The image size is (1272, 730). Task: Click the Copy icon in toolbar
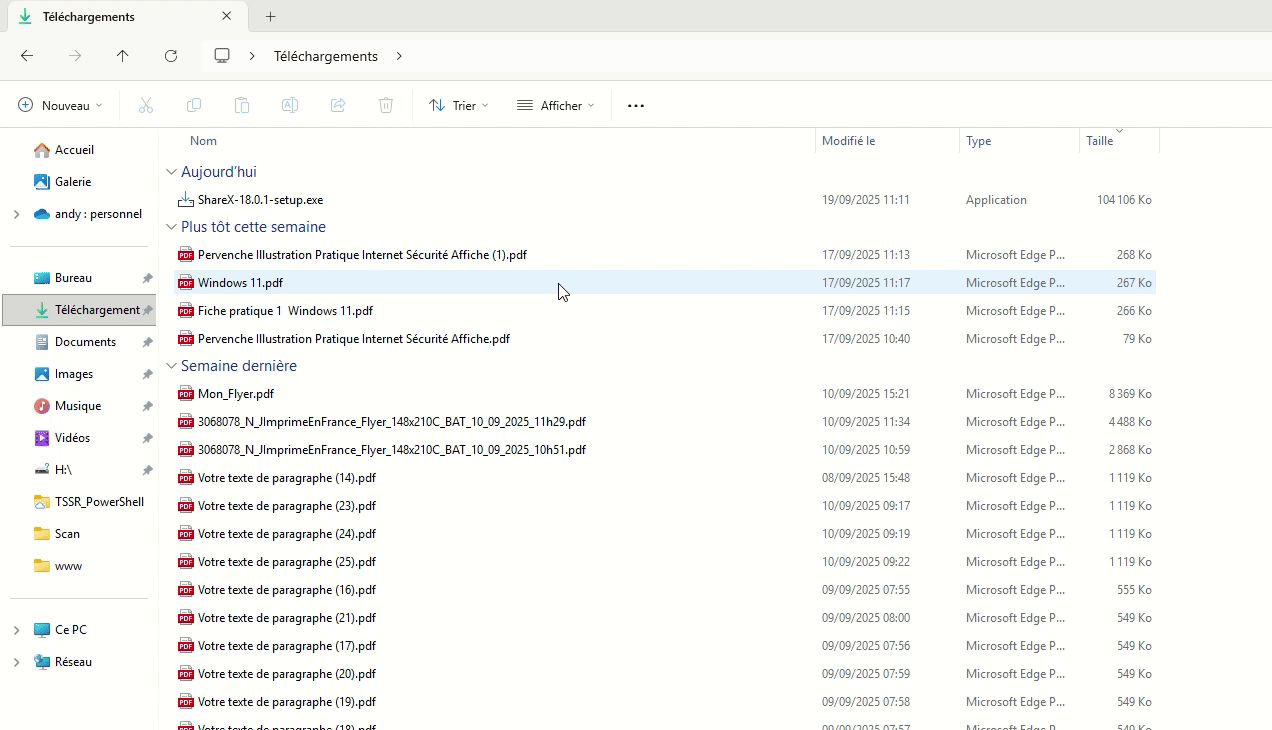coord(194,105)
